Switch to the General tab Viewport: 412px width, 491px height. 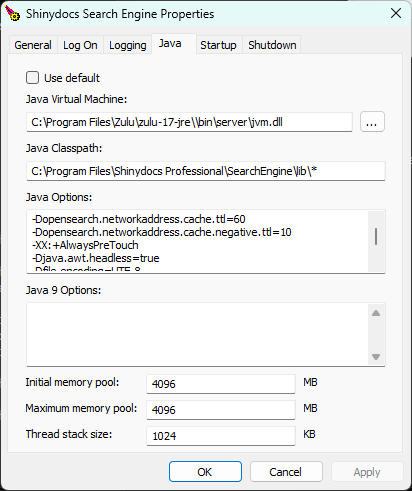[33, 45]
